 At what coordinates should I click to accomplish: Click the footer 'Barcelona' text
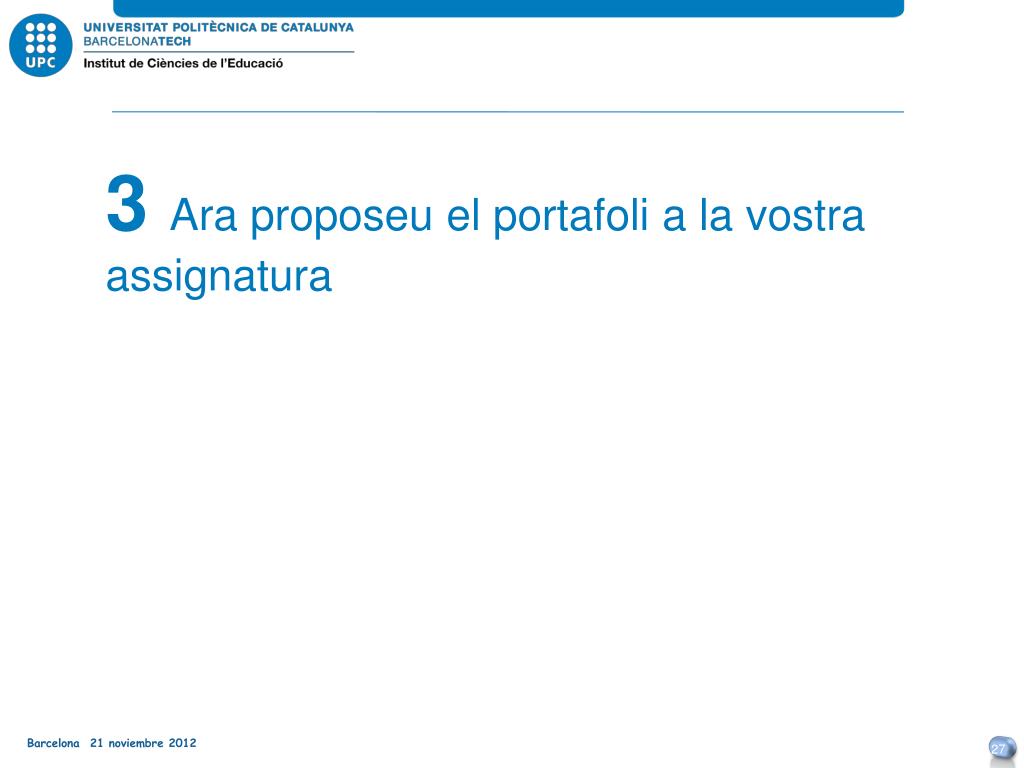click(x=53, y=743)
